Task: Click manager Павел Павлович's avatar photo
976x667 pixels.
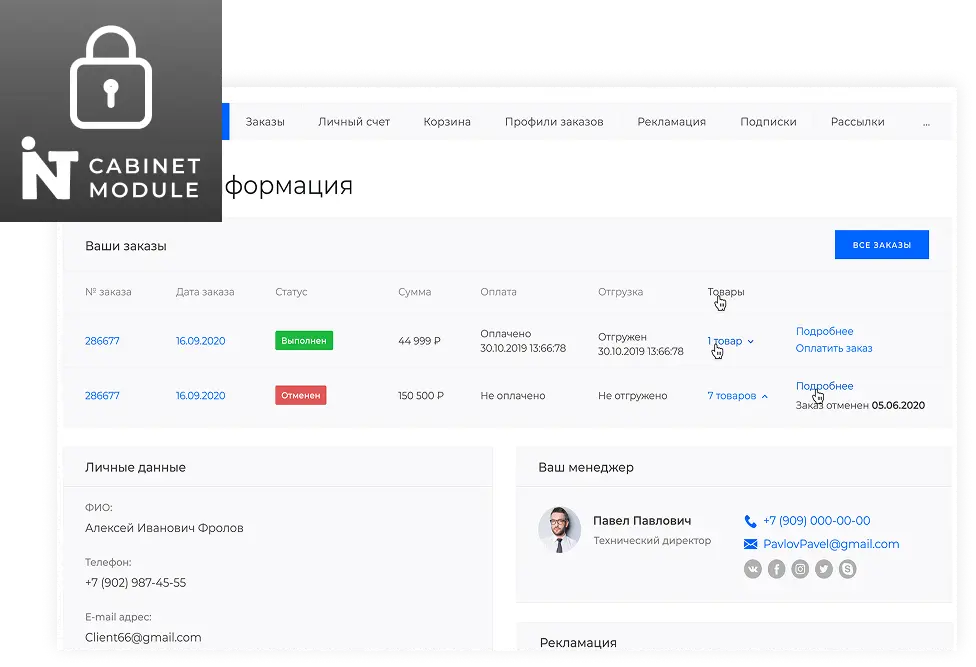Action: (x=559, y=529)
